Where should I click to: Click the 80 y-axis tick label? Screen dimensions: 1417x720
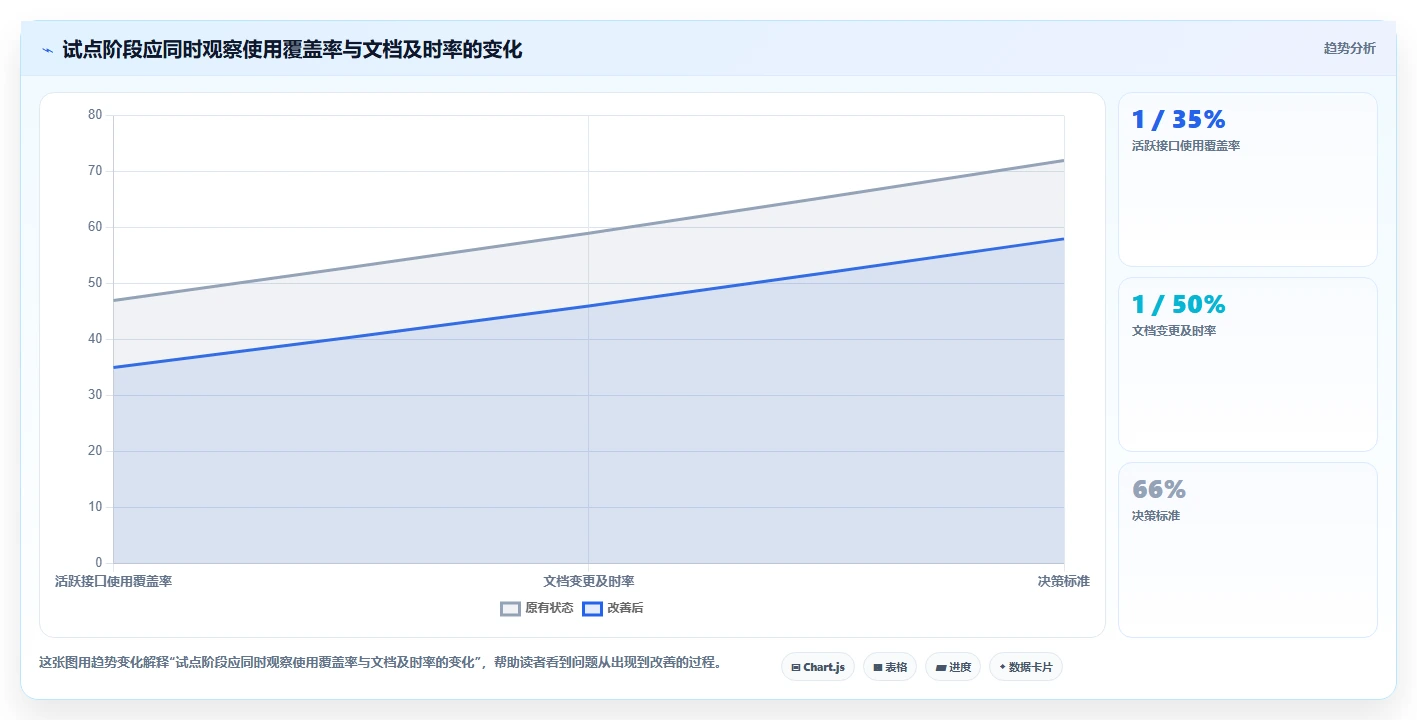95,115
